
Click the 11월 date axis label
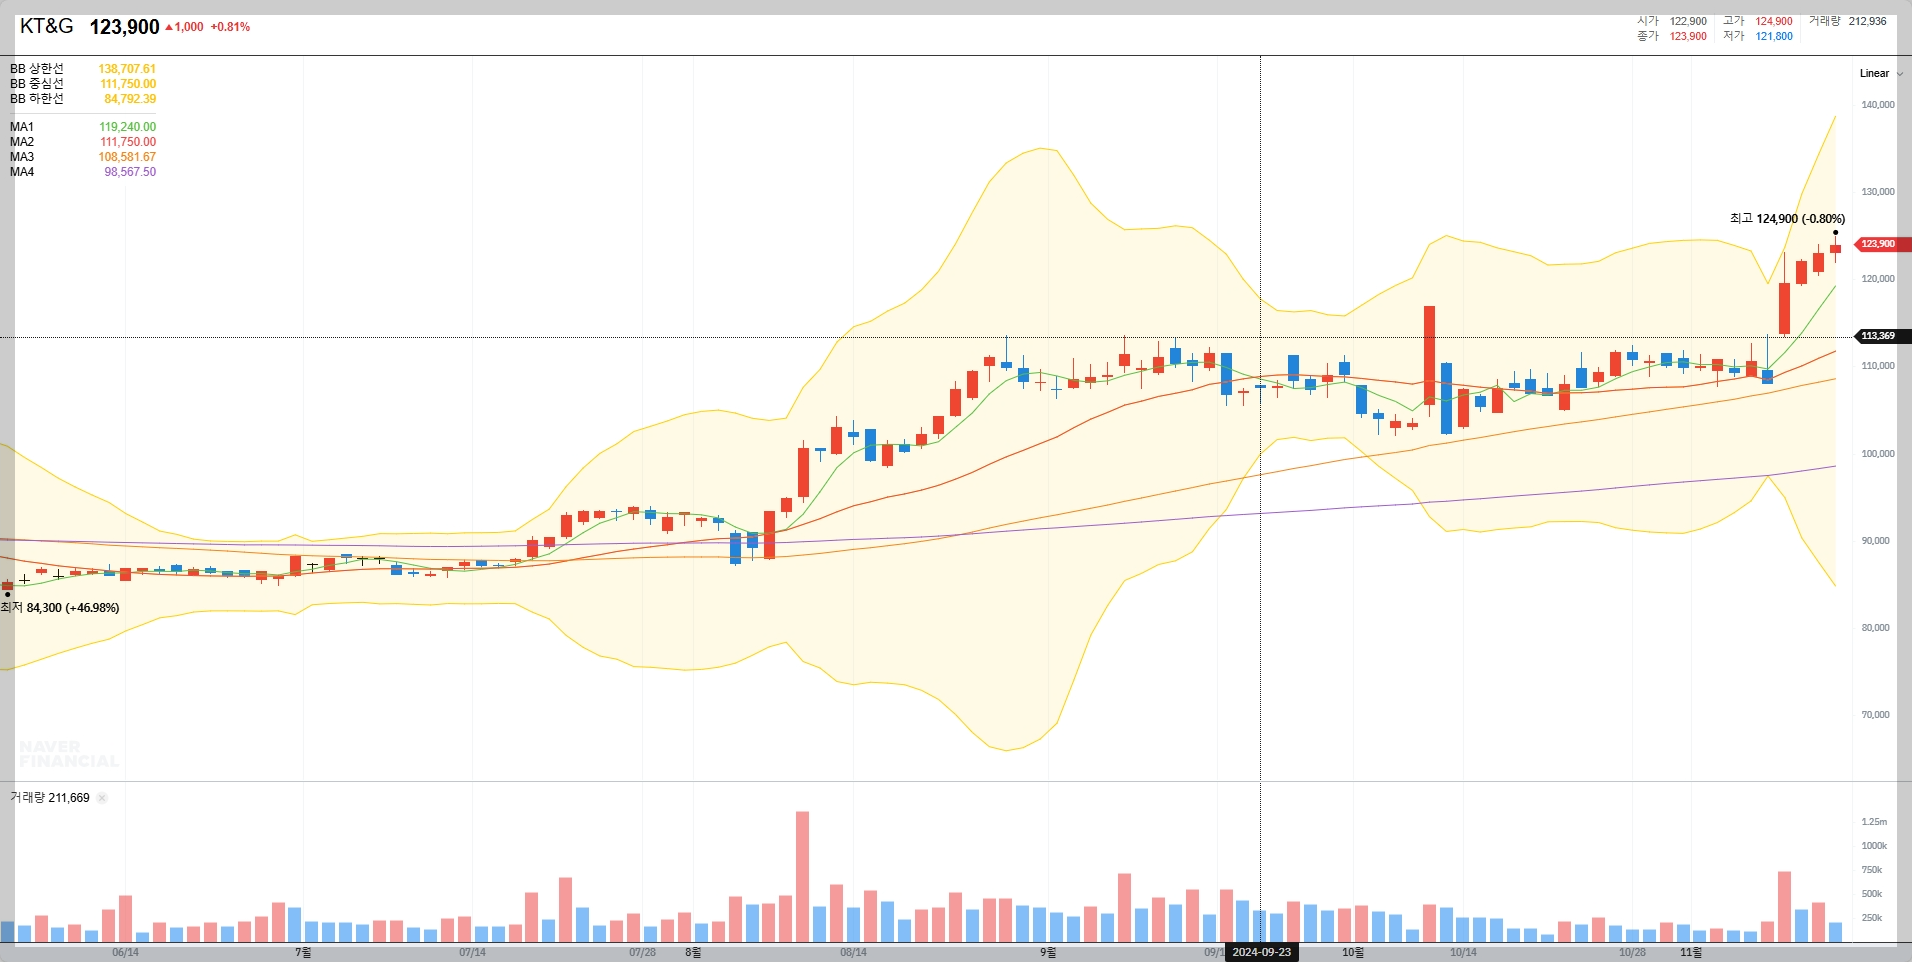click(x=1691, y=953)
